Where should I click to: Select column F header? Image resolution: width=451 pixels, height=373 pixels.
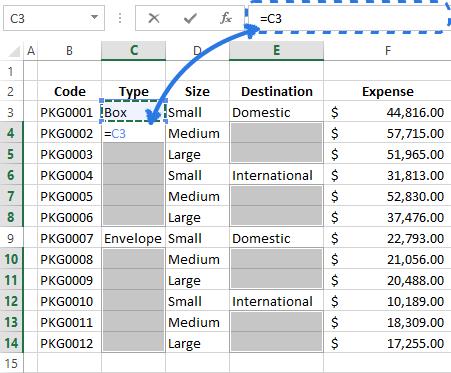(x=387, y=50)
